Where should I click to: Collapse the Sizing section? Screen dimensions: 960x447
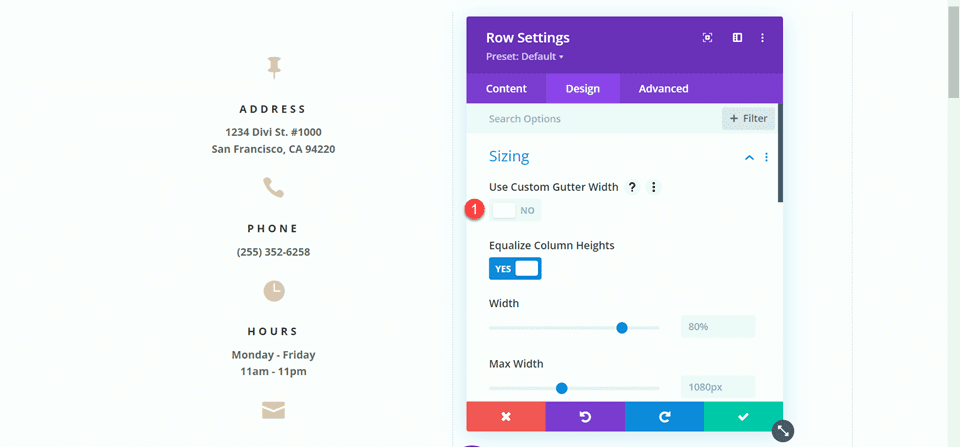[x=749, y=157]
